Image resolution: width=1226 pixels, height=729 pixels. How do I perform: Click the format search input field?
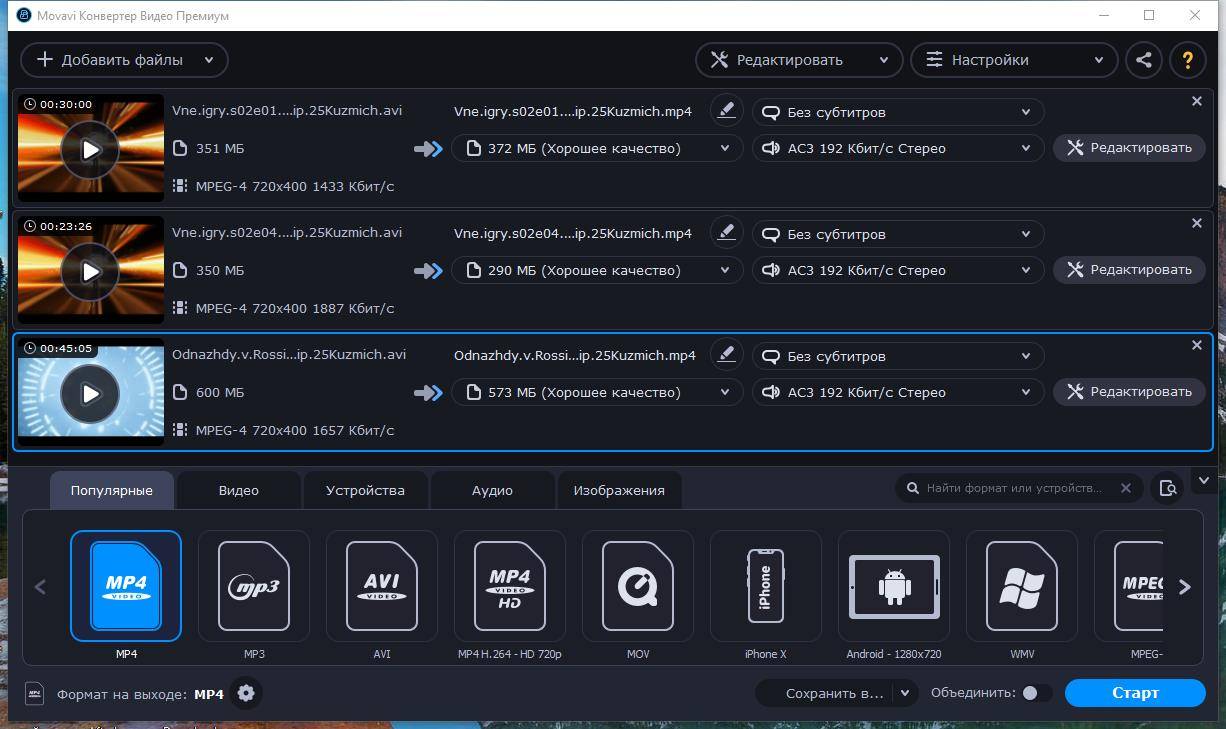coord(1014,488)
